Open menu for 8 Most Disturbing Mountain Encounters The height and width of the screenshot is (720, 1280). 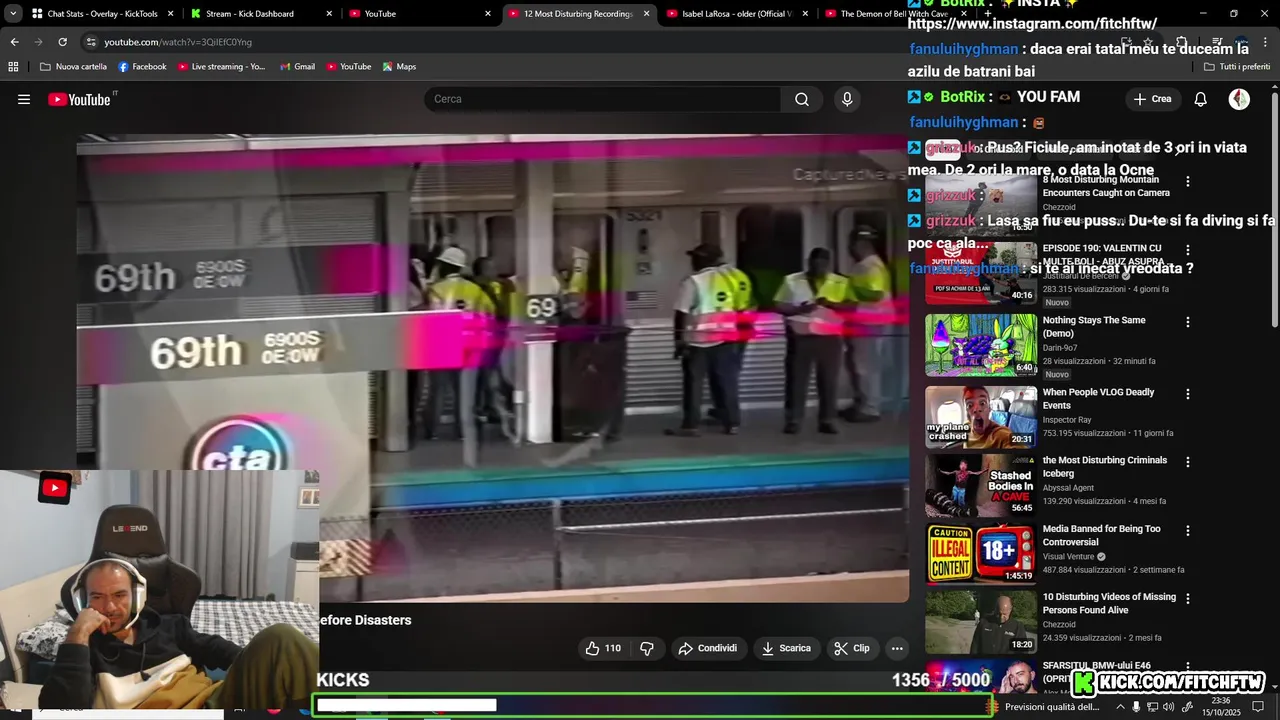1188,182
